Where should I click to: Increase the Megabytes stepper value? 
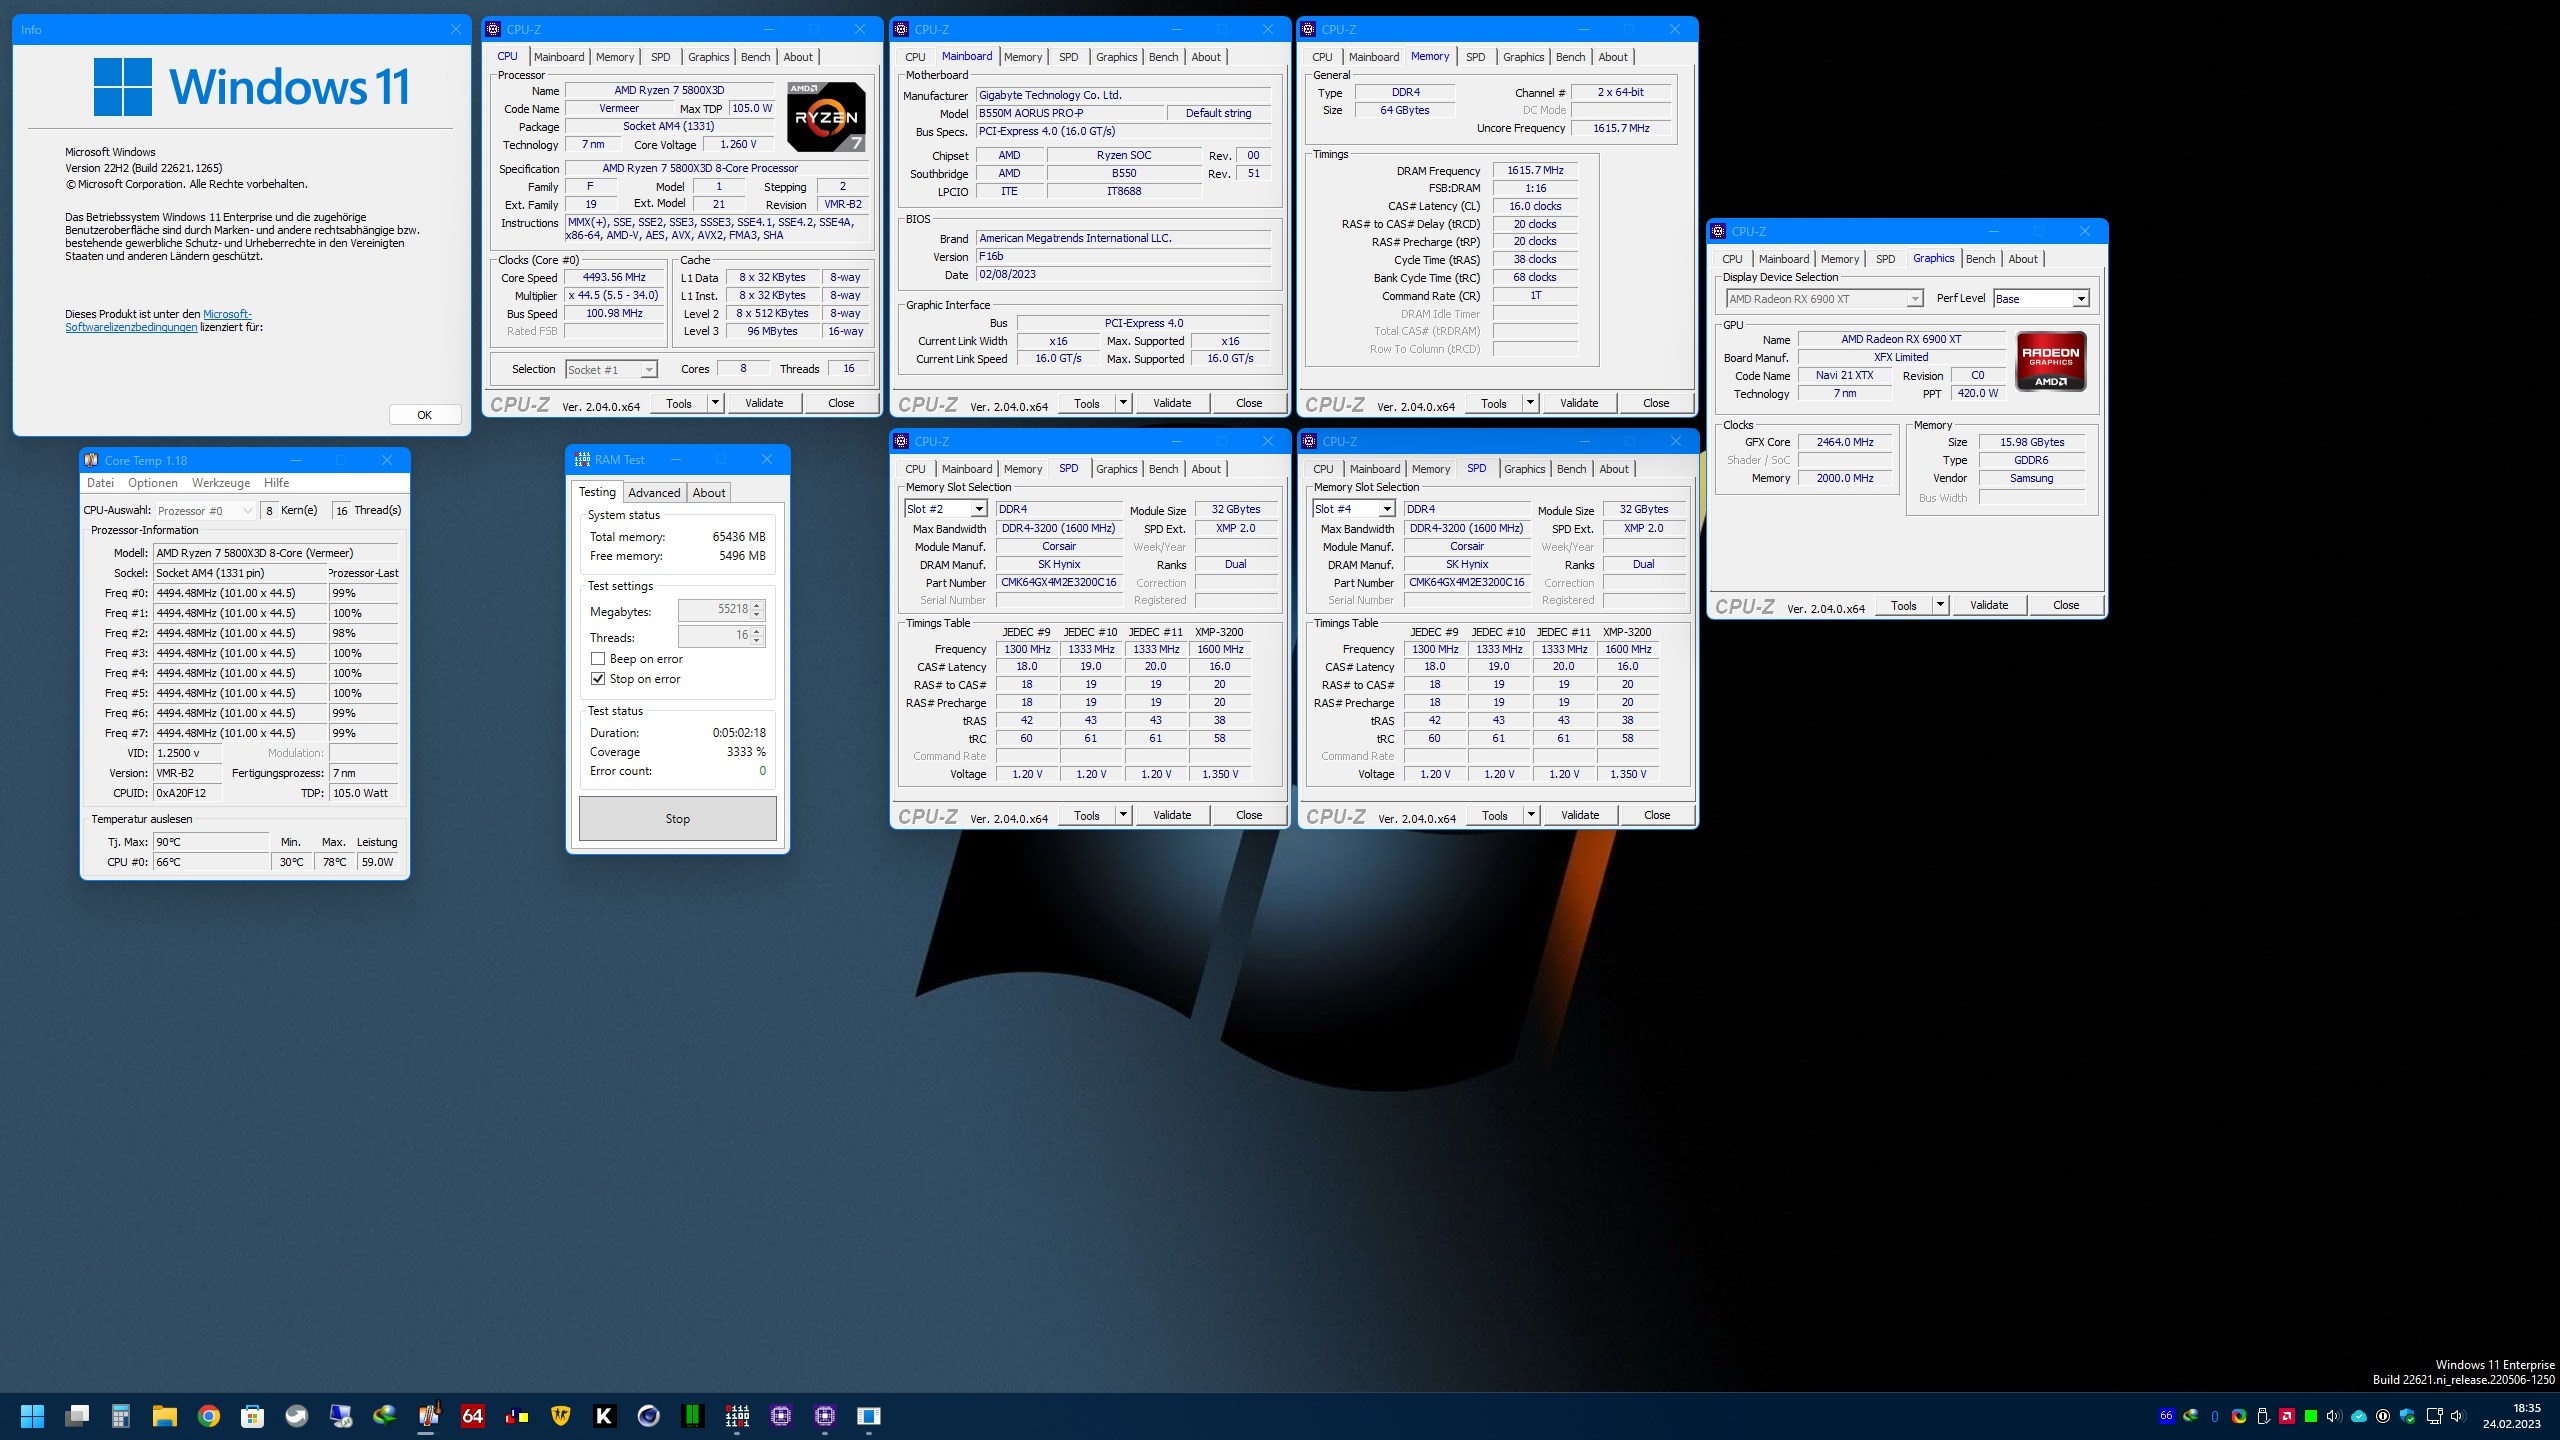pos(757,605)
